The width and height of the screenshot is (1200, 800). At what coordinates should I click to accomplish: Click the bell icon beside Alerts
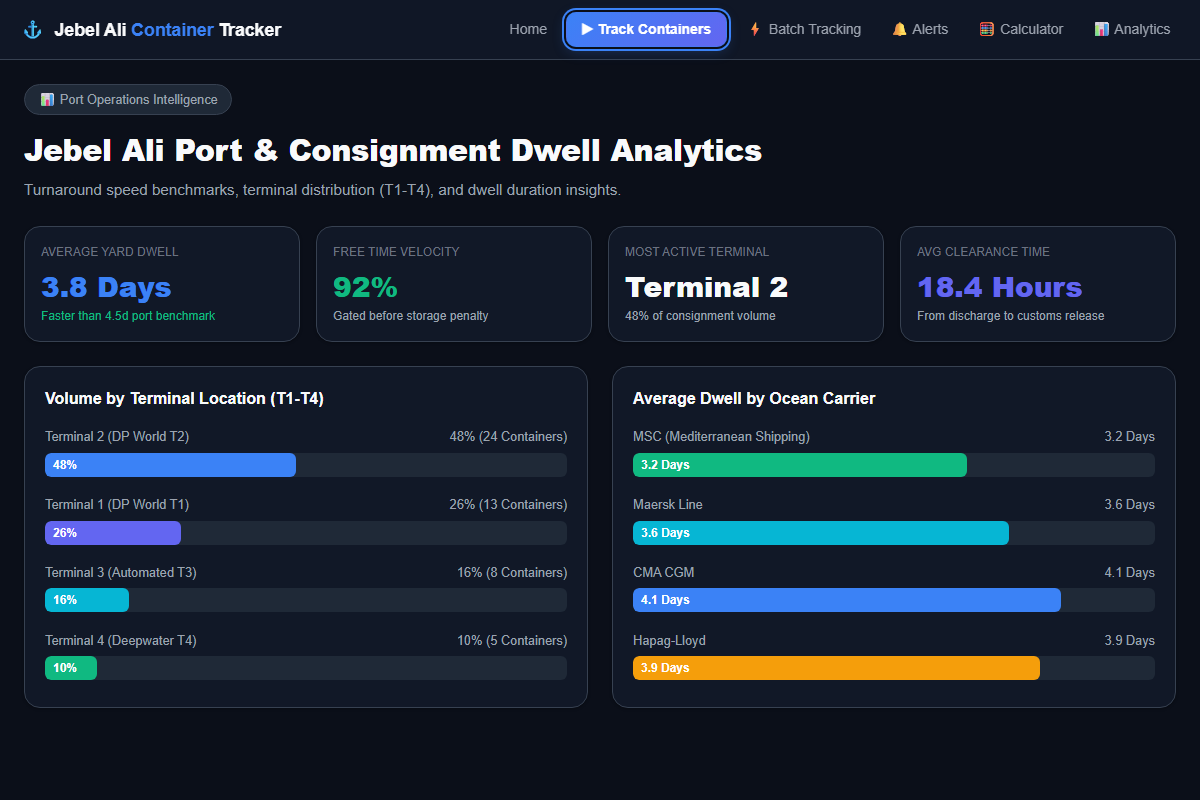(899, 30)
